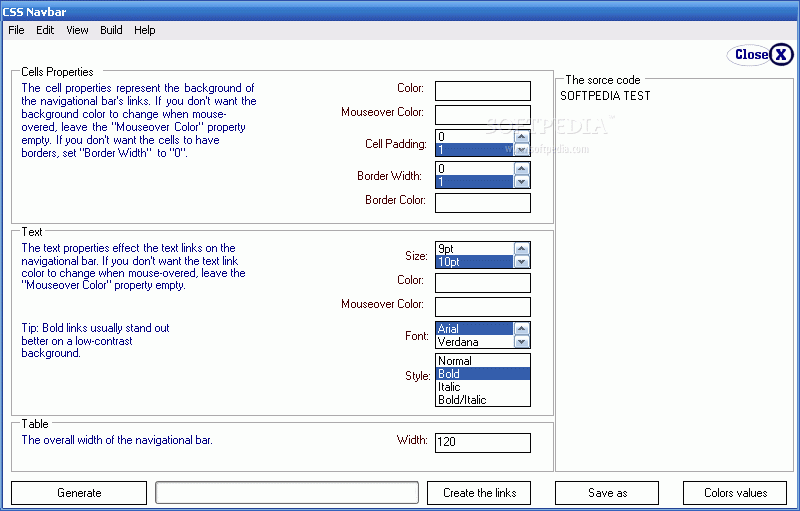Image resolution: width=800 pixels, height=511 pixels.
Task: Select Arial in Font list
Action: point(474,328)
